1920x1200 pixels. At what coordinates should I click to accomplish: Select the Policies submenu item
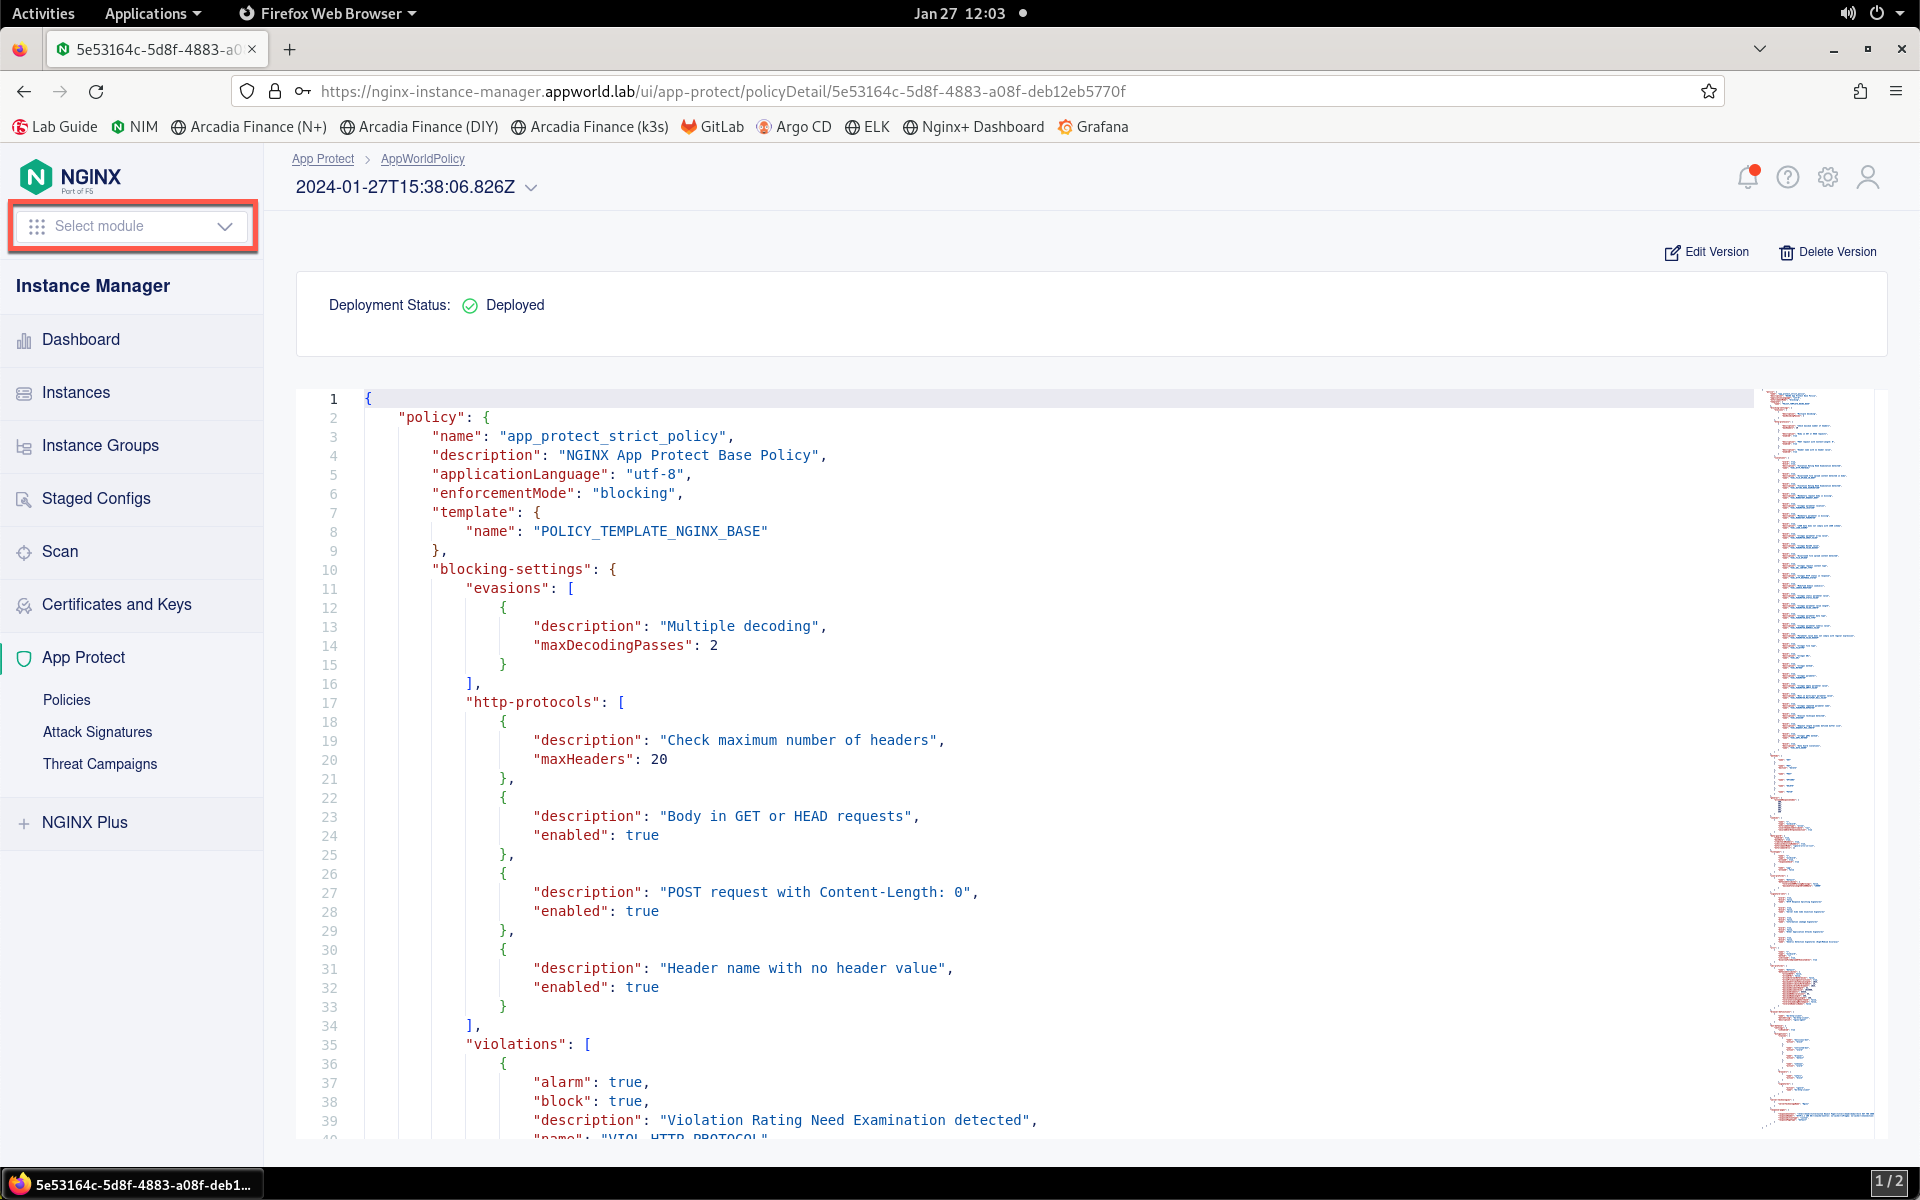[67, 700]
